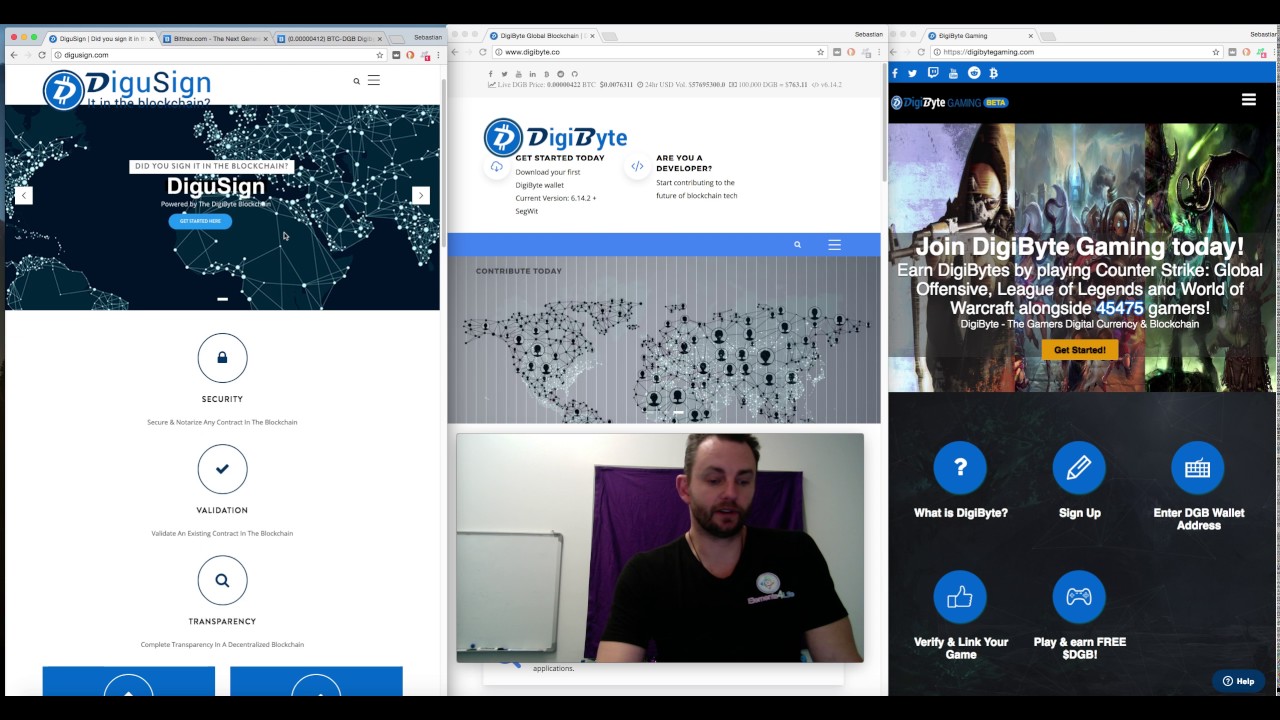Reload the DigiByte Gaming page
The width and height of the screenshot is (1280, 720).
pyautogui.click(x=921, y=52)
